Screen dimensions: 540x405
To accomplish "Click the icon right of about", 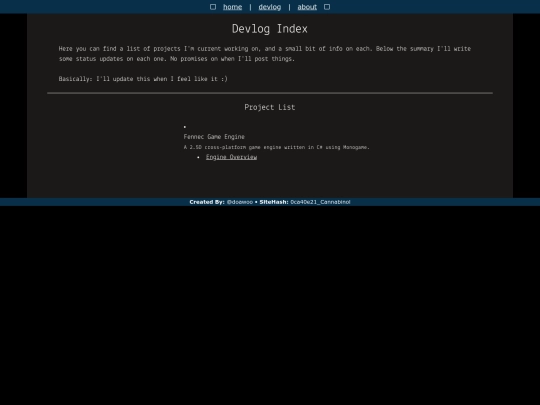I will 327,7.
